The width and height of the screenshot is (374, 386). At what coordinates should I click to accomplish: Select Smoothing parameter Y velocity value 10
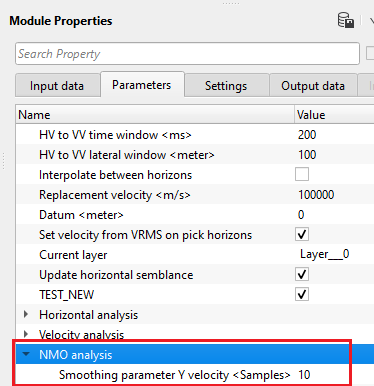[x=304, y=375]
